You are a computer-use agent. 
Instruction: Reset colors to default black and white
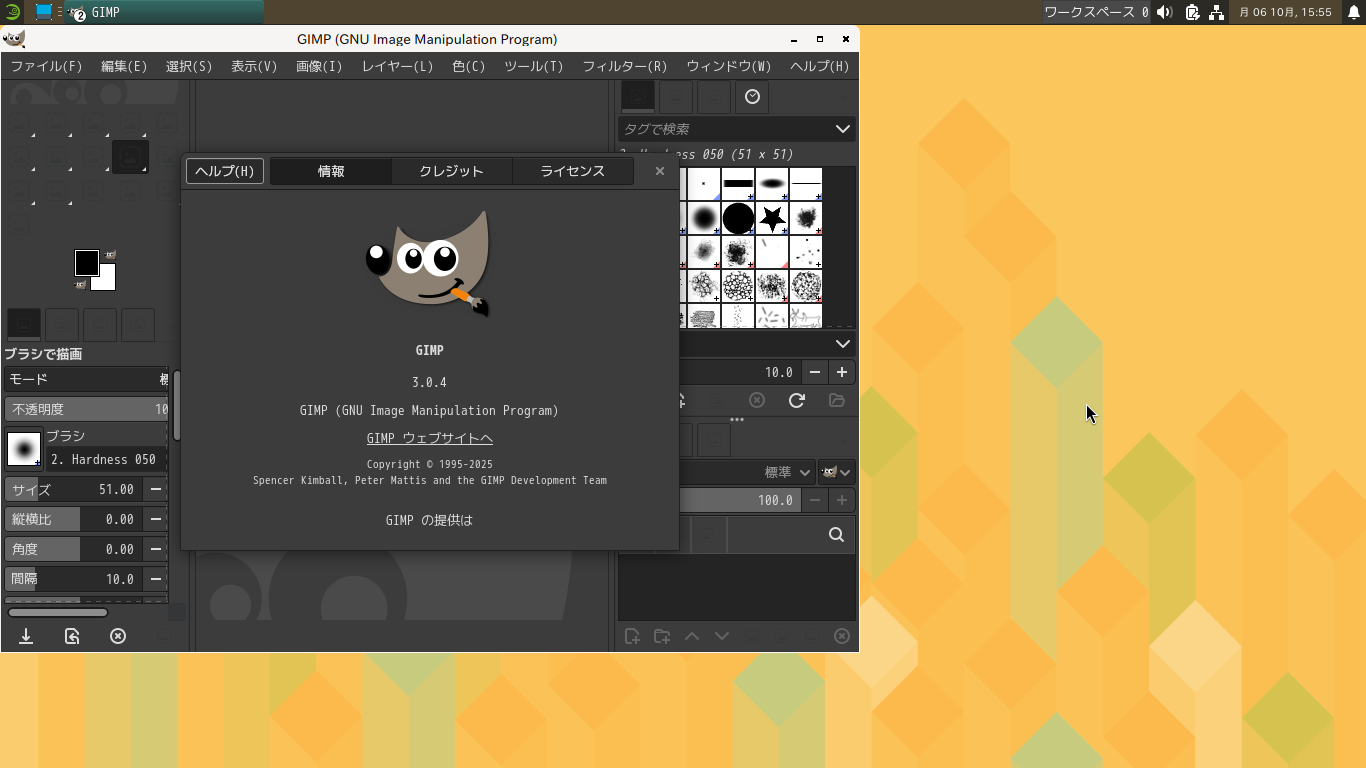tap(80, 285)
